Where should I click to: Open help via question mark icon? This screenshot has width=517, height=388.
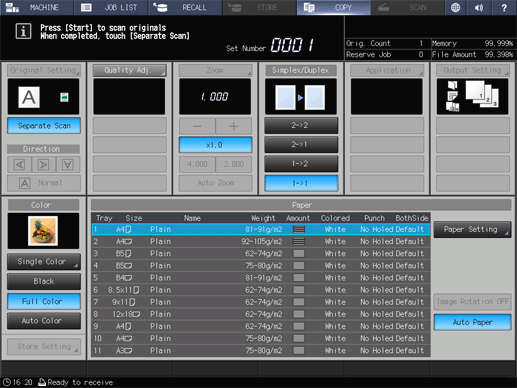tap(504, 7)
